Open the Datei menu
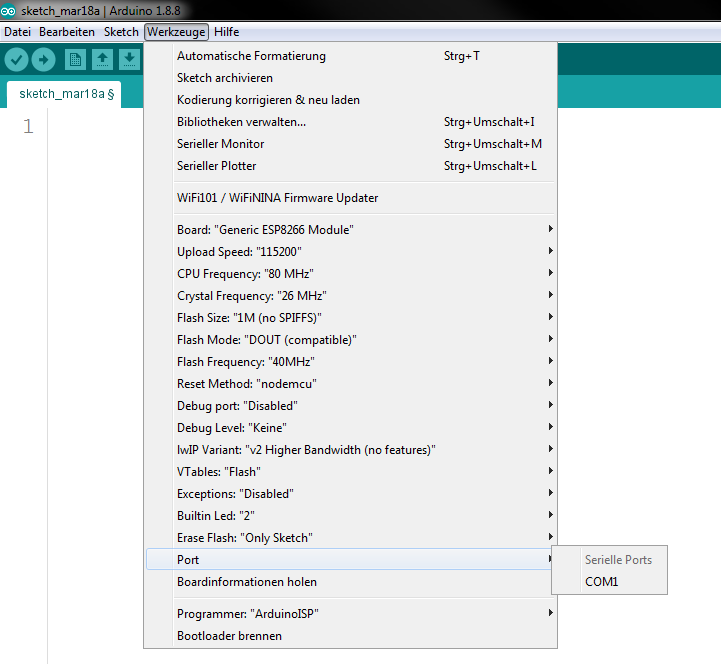The height and width of the screenshot is (664, 721). click(18, 32)
